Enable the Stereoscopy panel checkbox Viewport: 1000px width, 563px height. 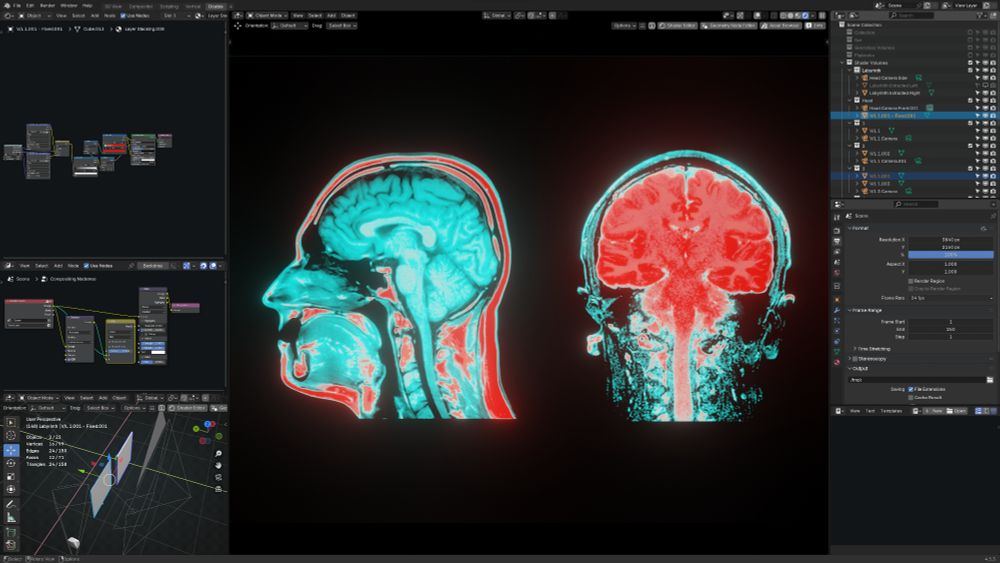(x=855, y=359)
